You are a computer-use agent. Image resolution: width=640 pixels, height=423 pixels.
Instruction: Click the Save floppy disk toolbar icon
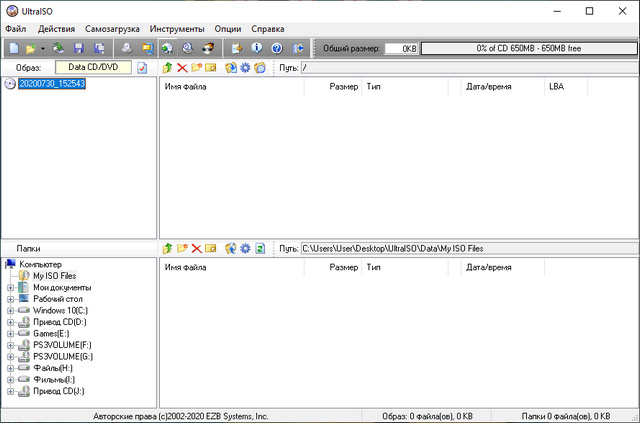point(79,48)
